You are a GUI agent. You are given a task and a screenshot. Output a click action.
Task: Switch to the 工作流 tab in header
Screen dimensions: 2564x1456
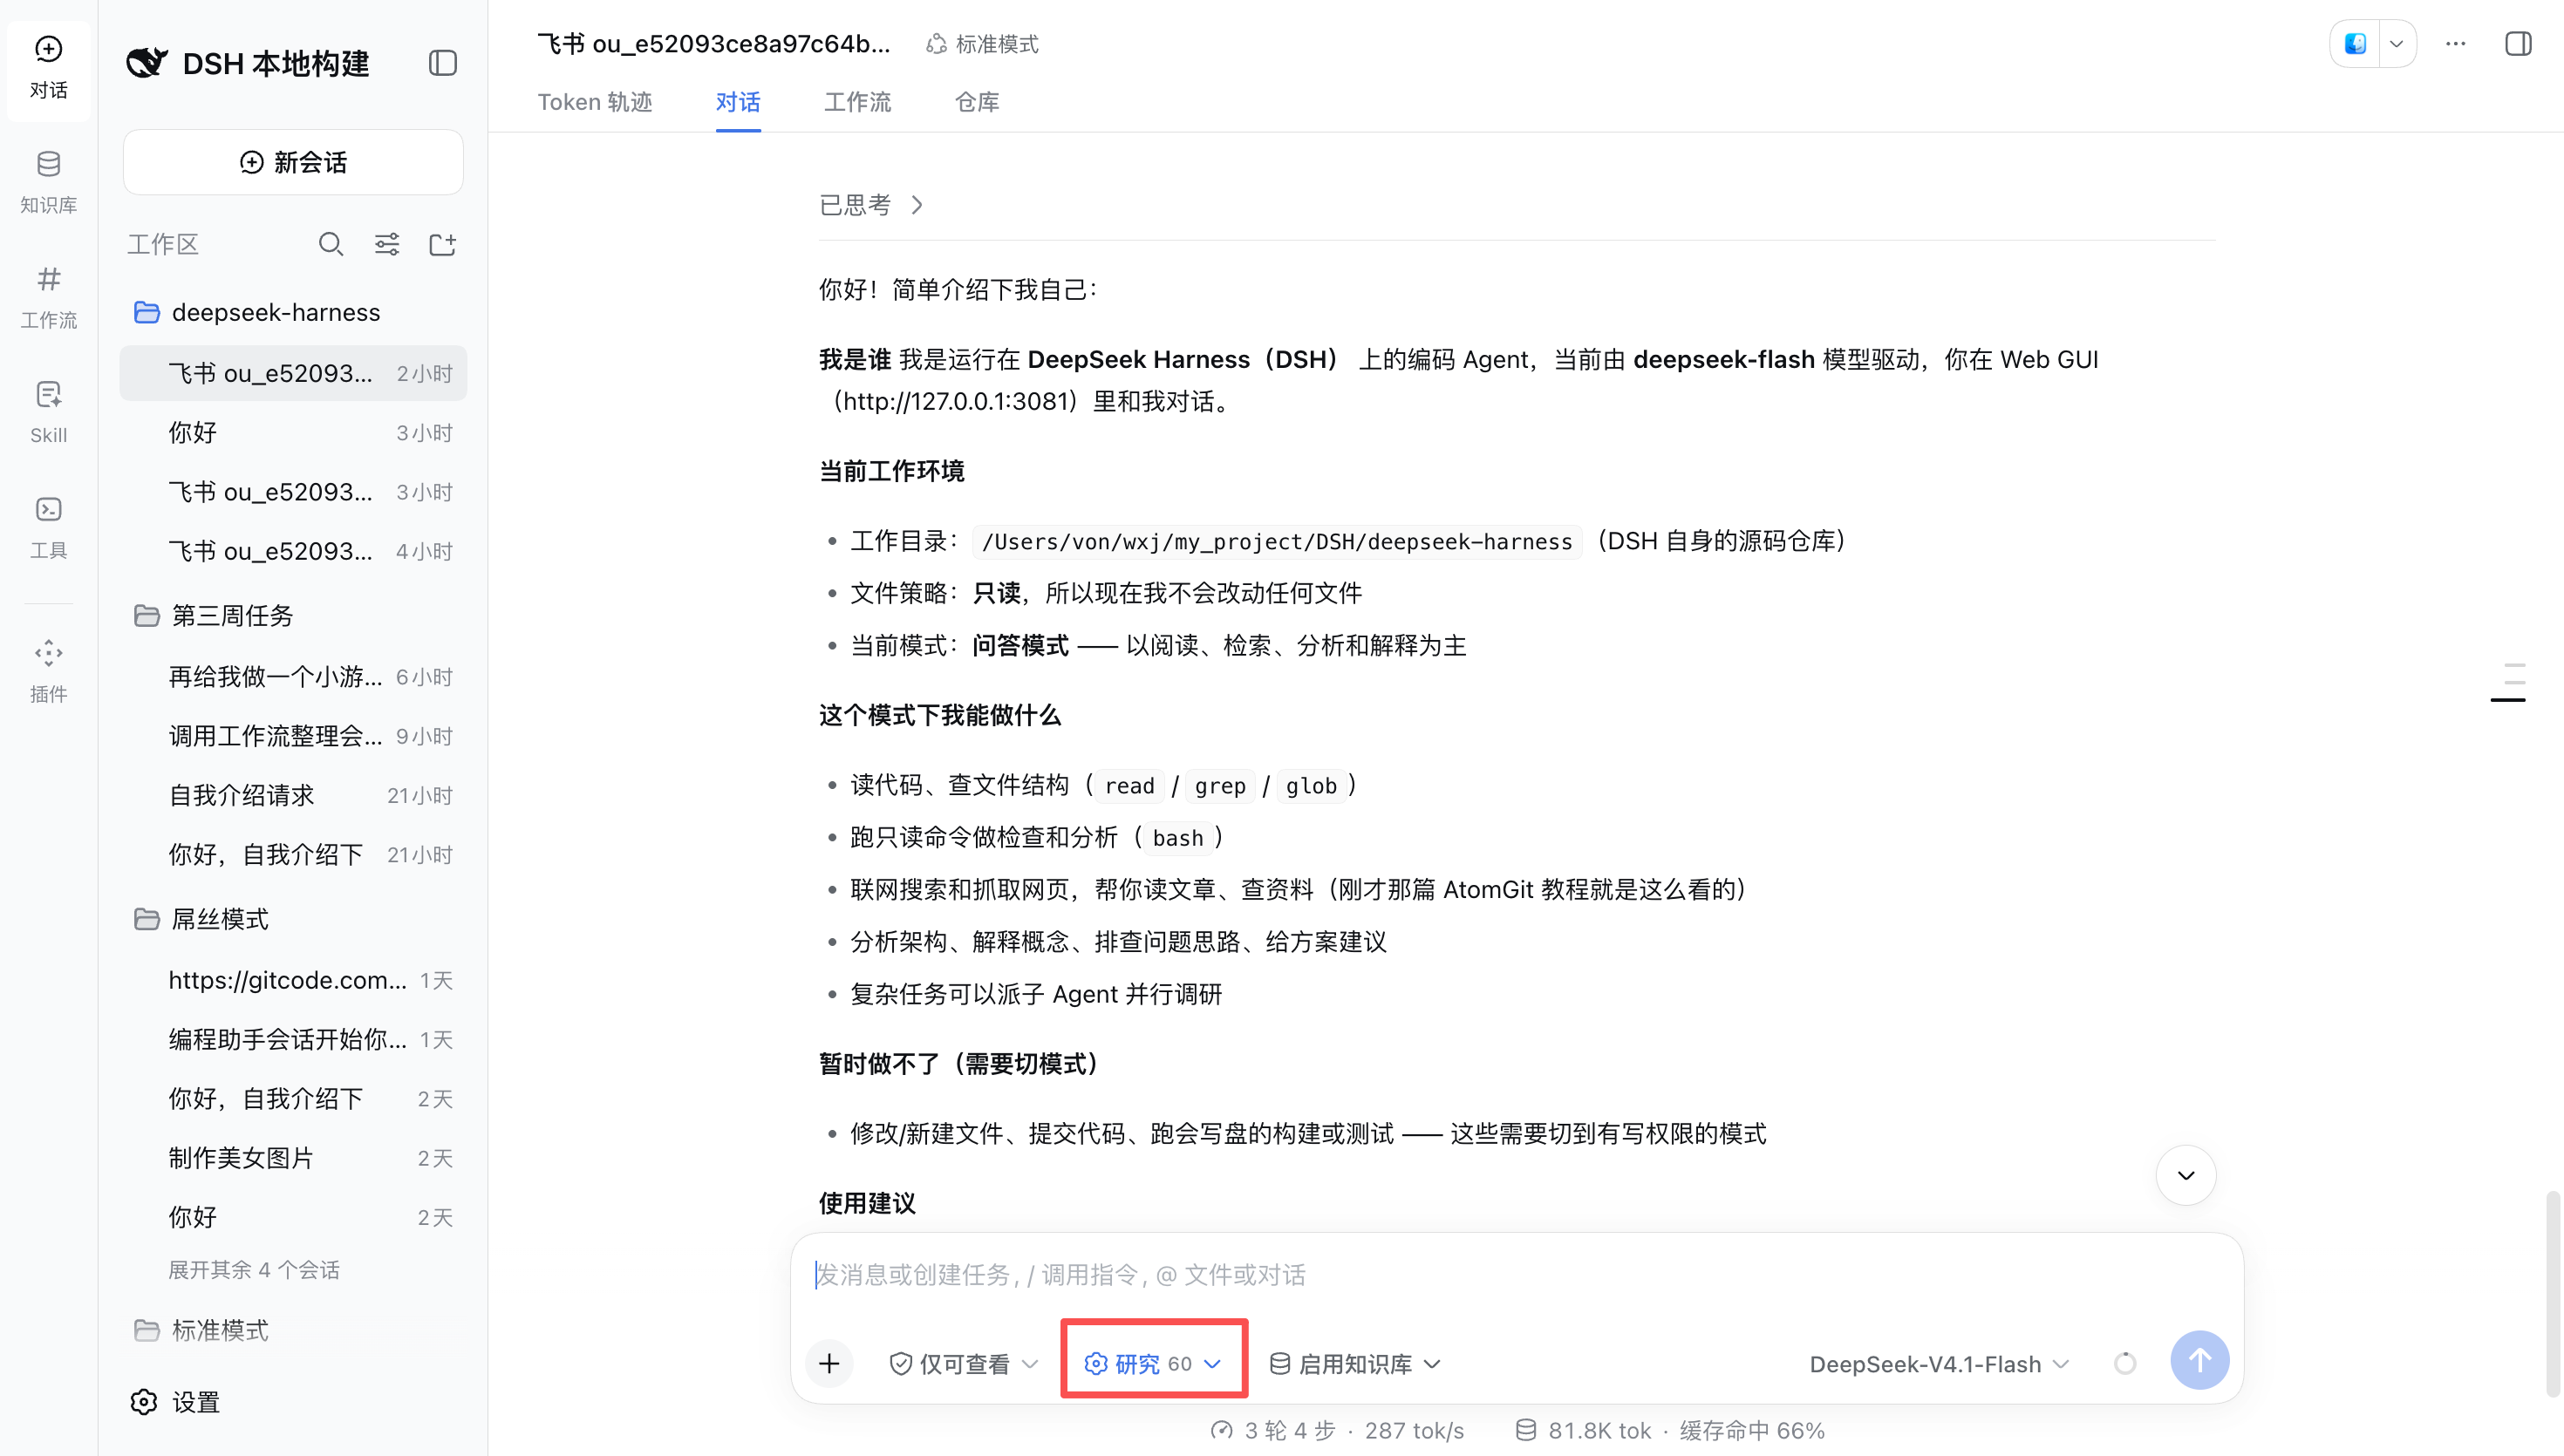click(857, 102)
